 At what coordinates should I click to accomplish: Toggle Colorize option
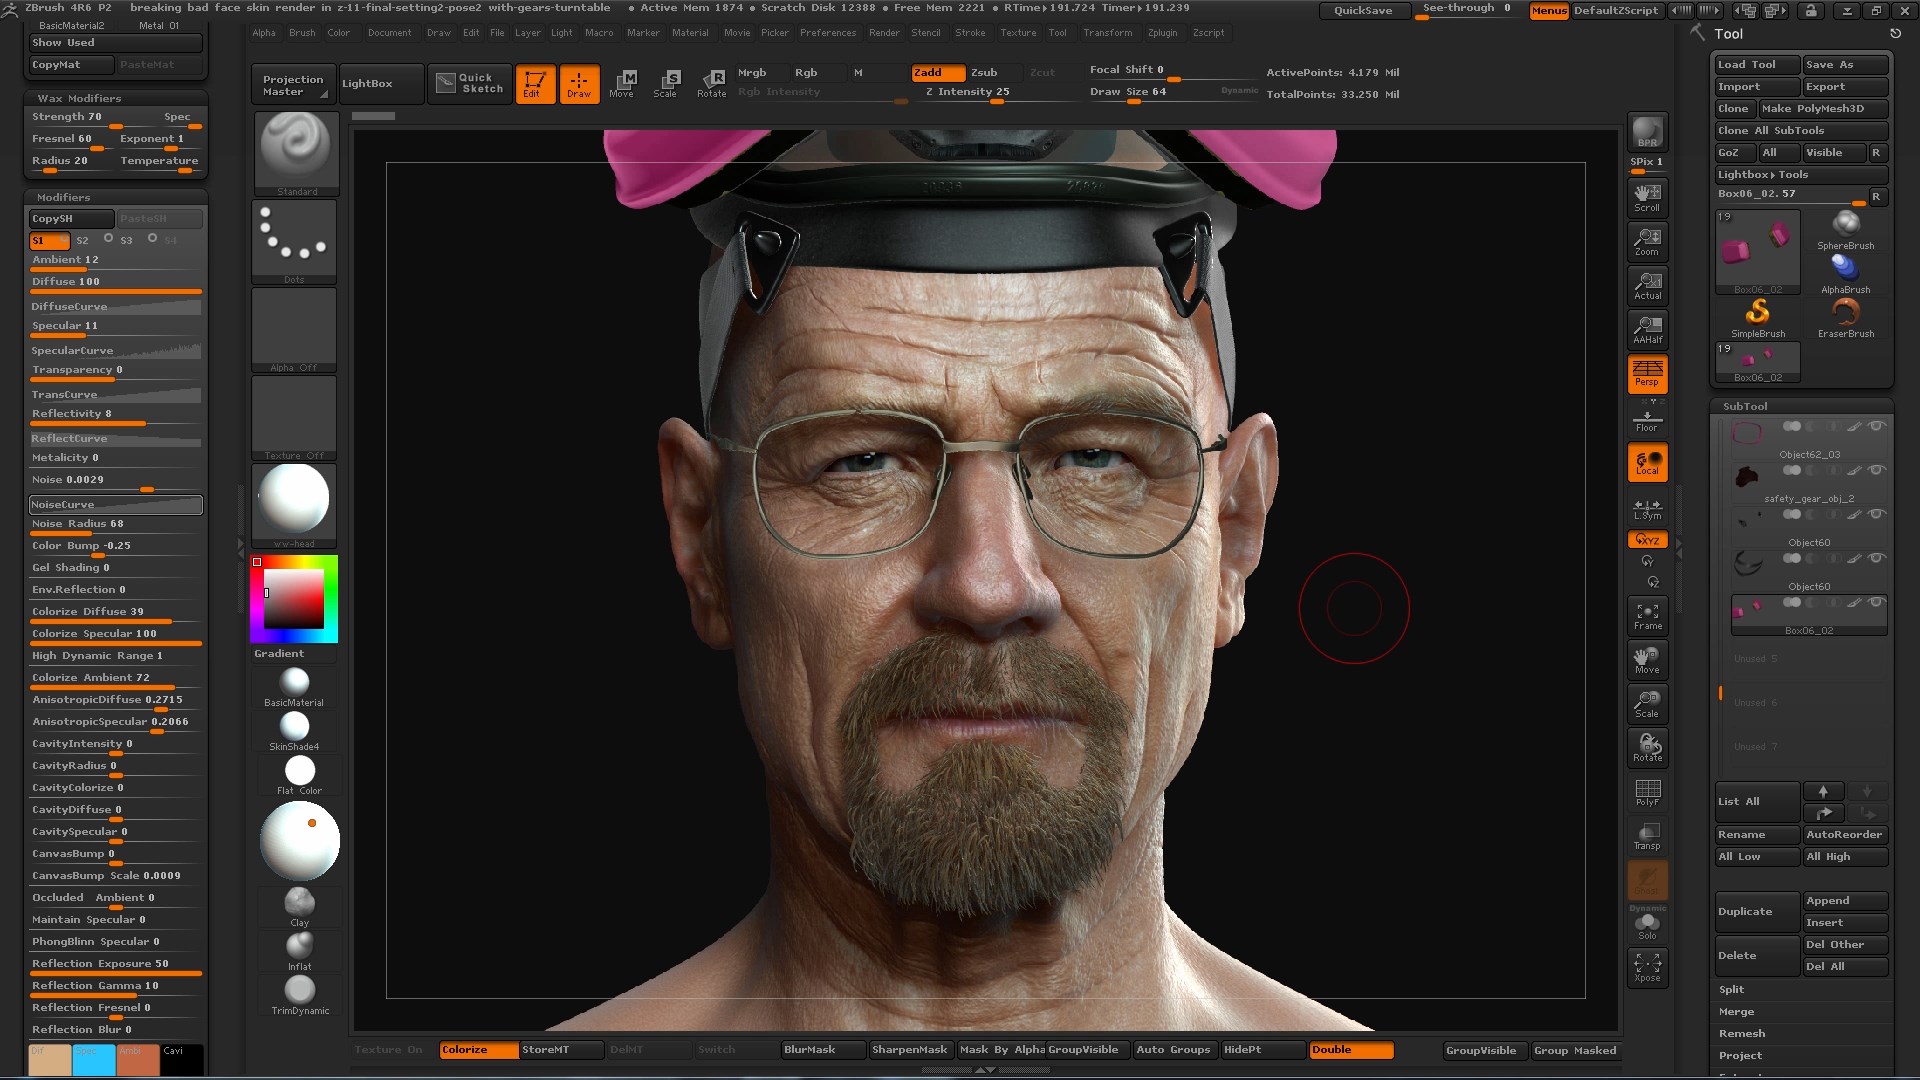[479, 1049]
